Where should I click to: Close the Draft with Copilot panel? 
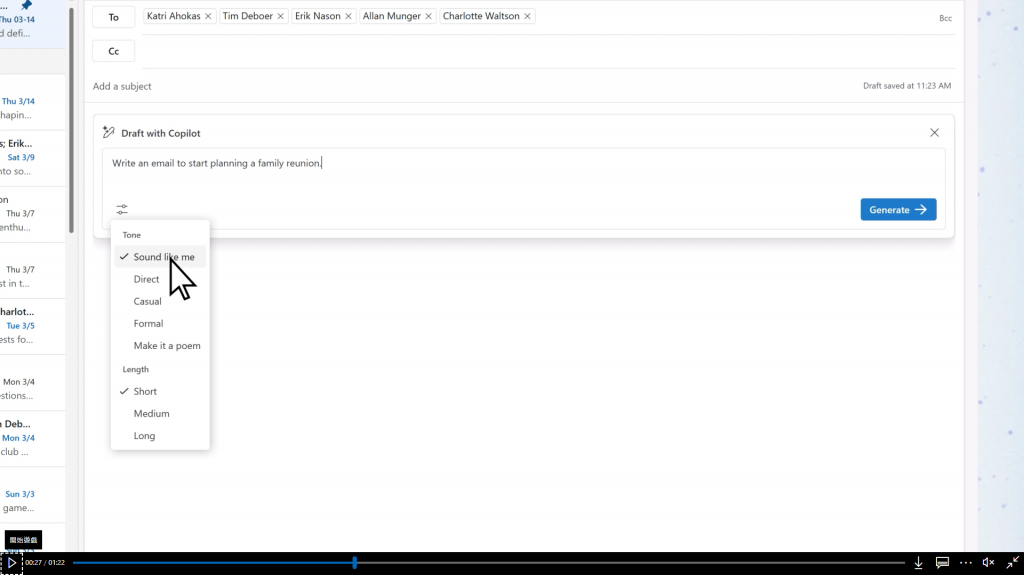[x=935, y=133]
